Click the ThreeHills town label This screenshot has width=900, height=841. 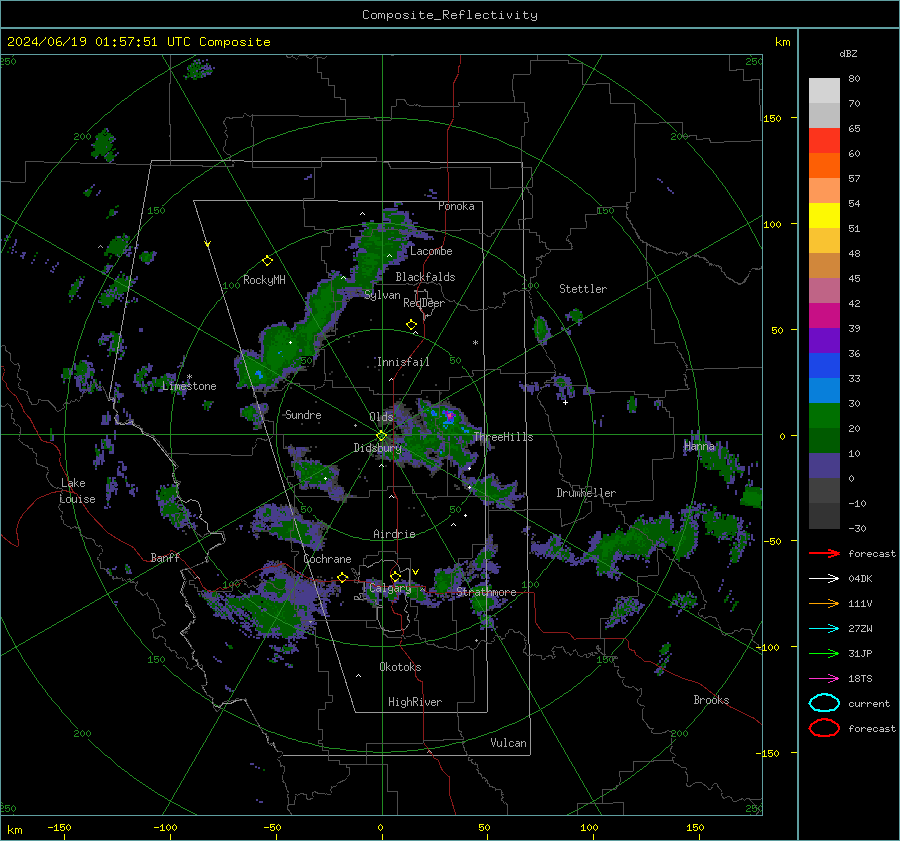[x=503, y=437]
